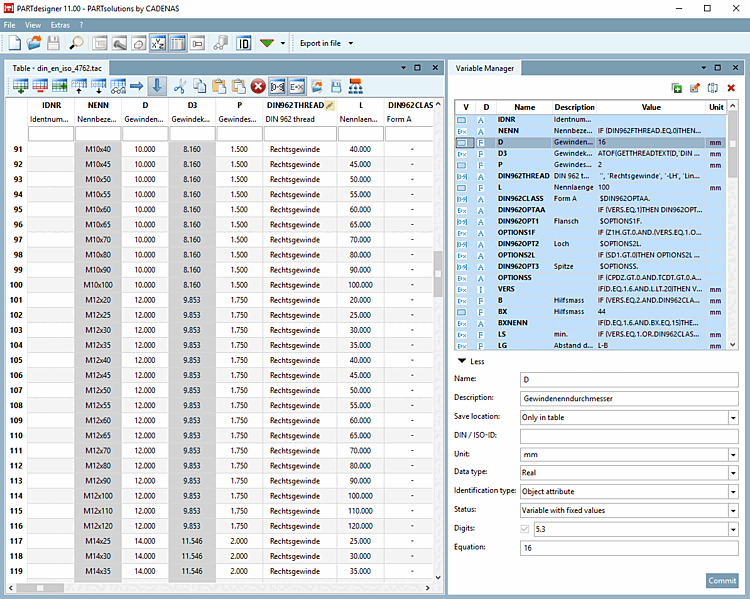The width and height of the screenshot is (750, 599).
Task: Click the blue down arrow icon
Action: (x=156, y=87)
